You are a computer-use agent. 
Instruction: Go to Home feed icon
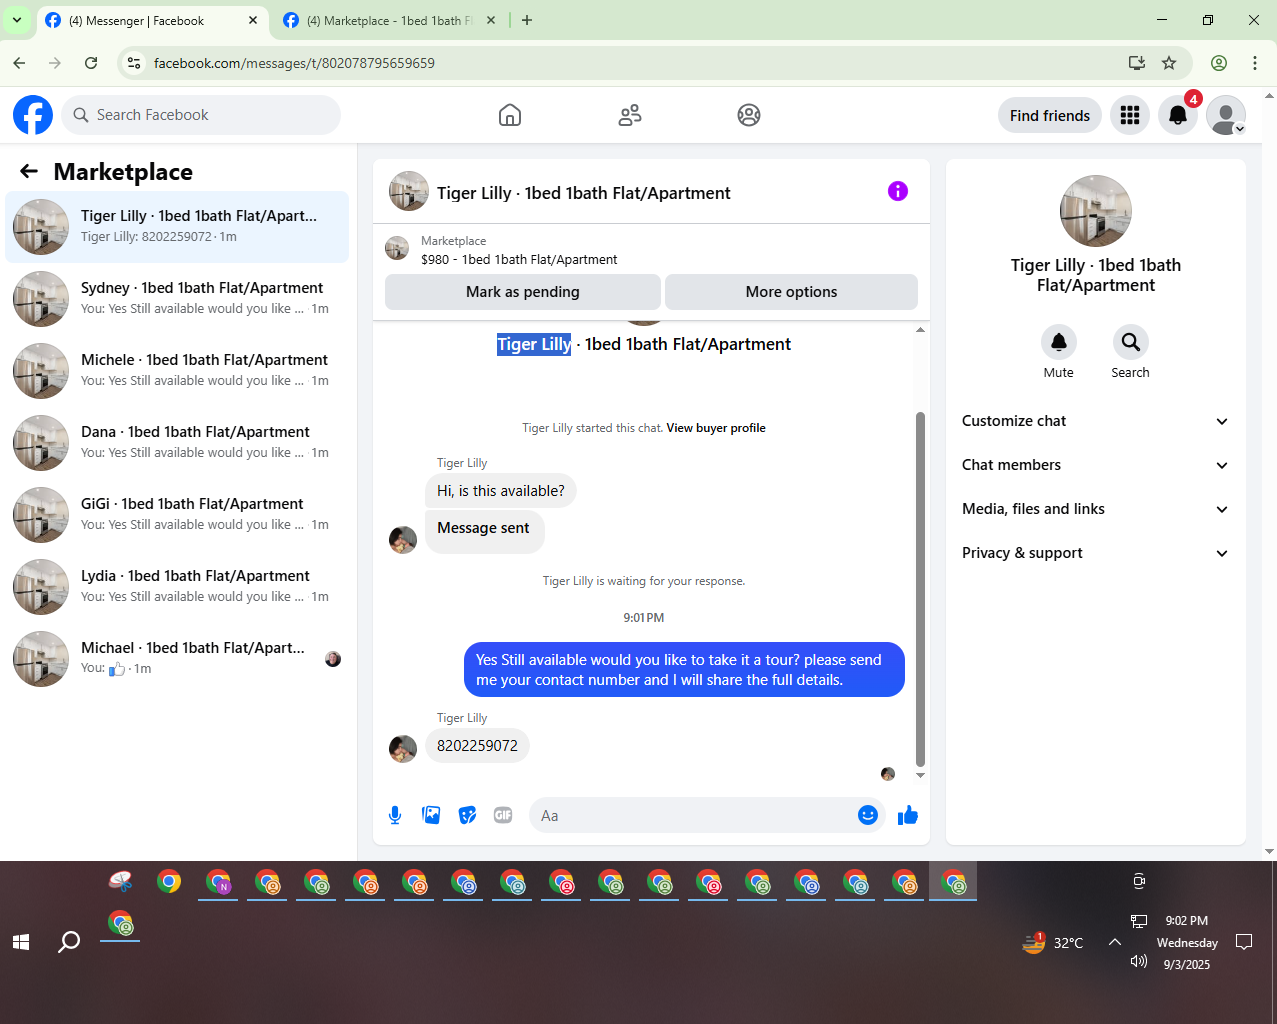510,115
